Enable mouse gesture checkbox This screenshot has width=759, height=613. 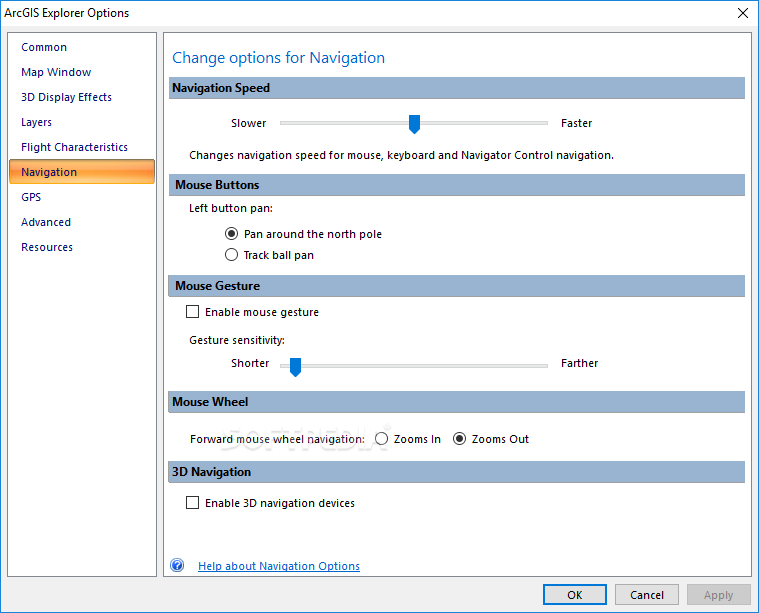[193, 311]
